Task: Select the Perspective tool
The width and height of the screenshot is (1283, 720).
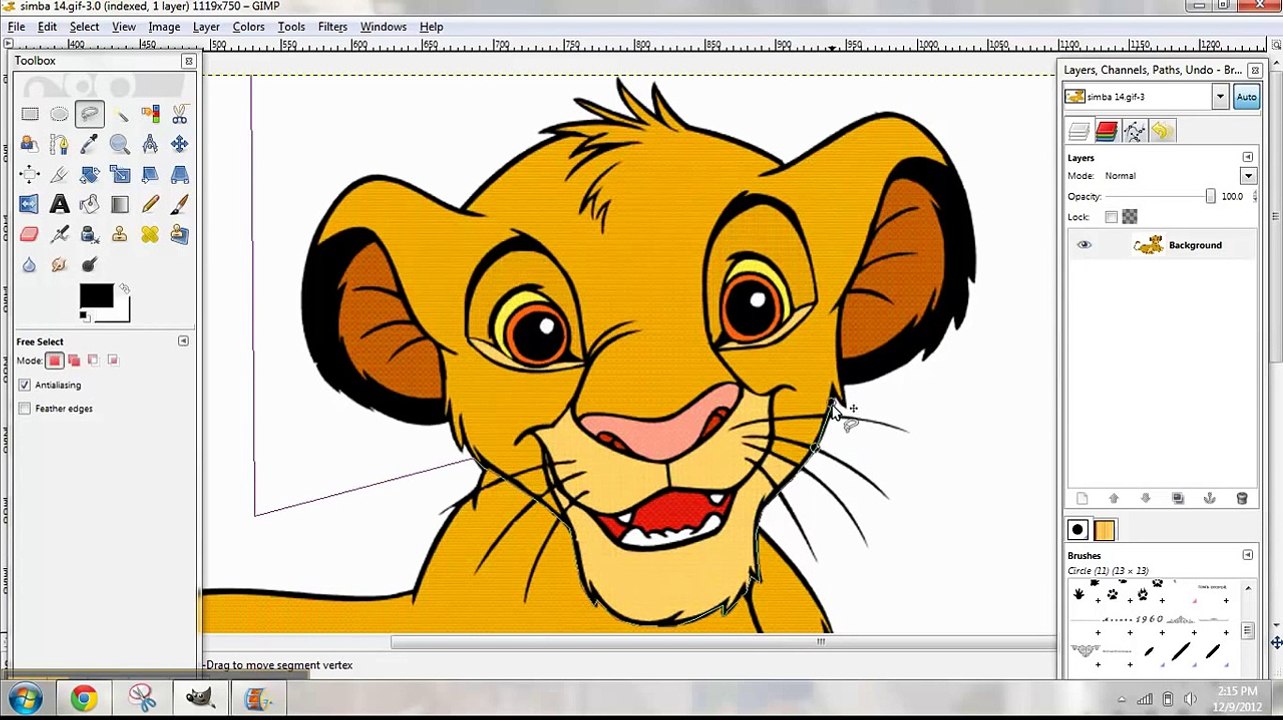Action: point(179,175)
